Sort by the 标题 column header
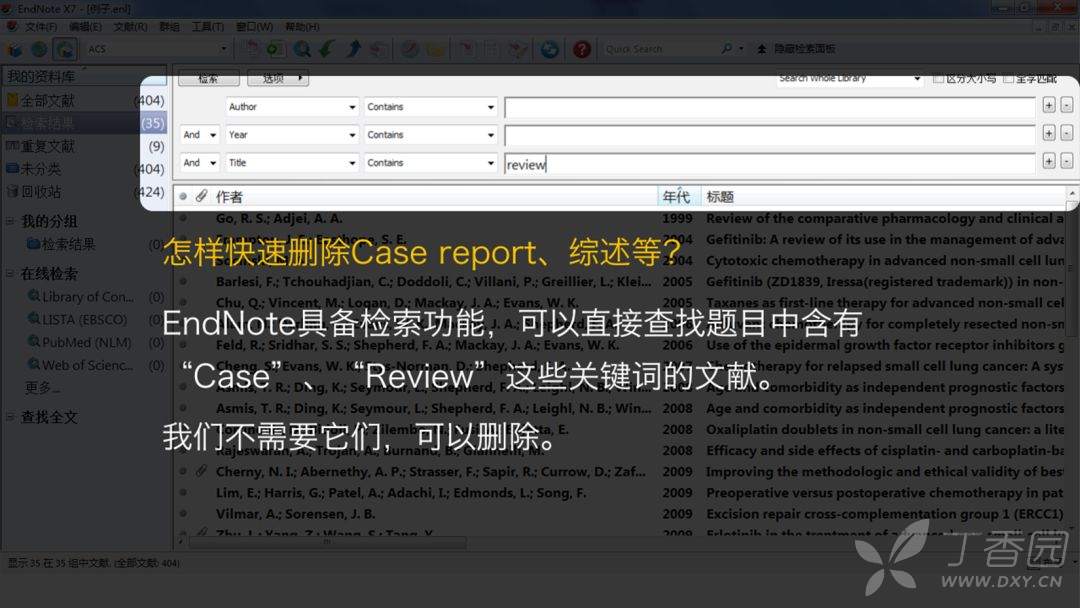 click(x=720, y=197)
